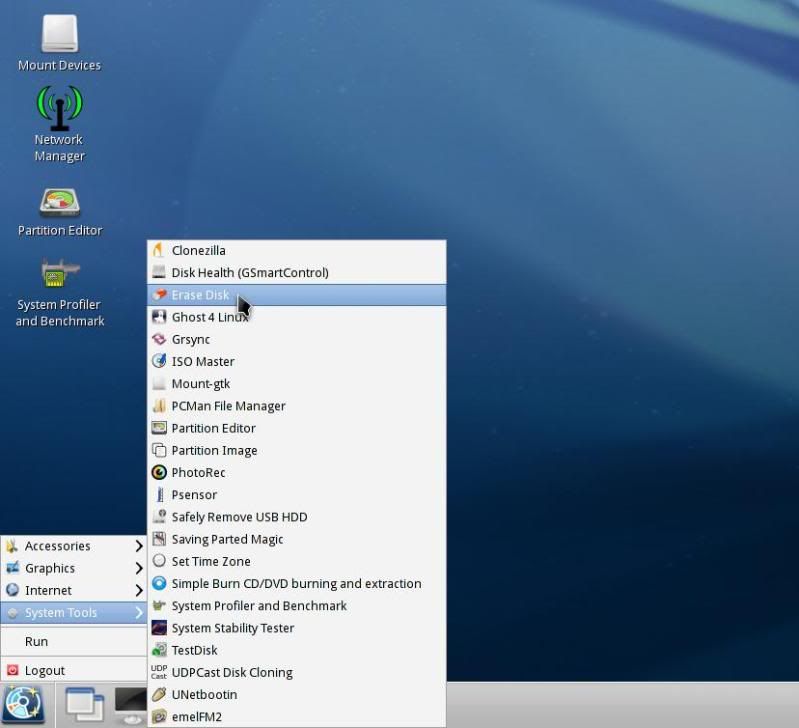Click the Parted Magic start menu button
Image resolution: width=799 pixels, height=728 pixels.
point(23,705)
